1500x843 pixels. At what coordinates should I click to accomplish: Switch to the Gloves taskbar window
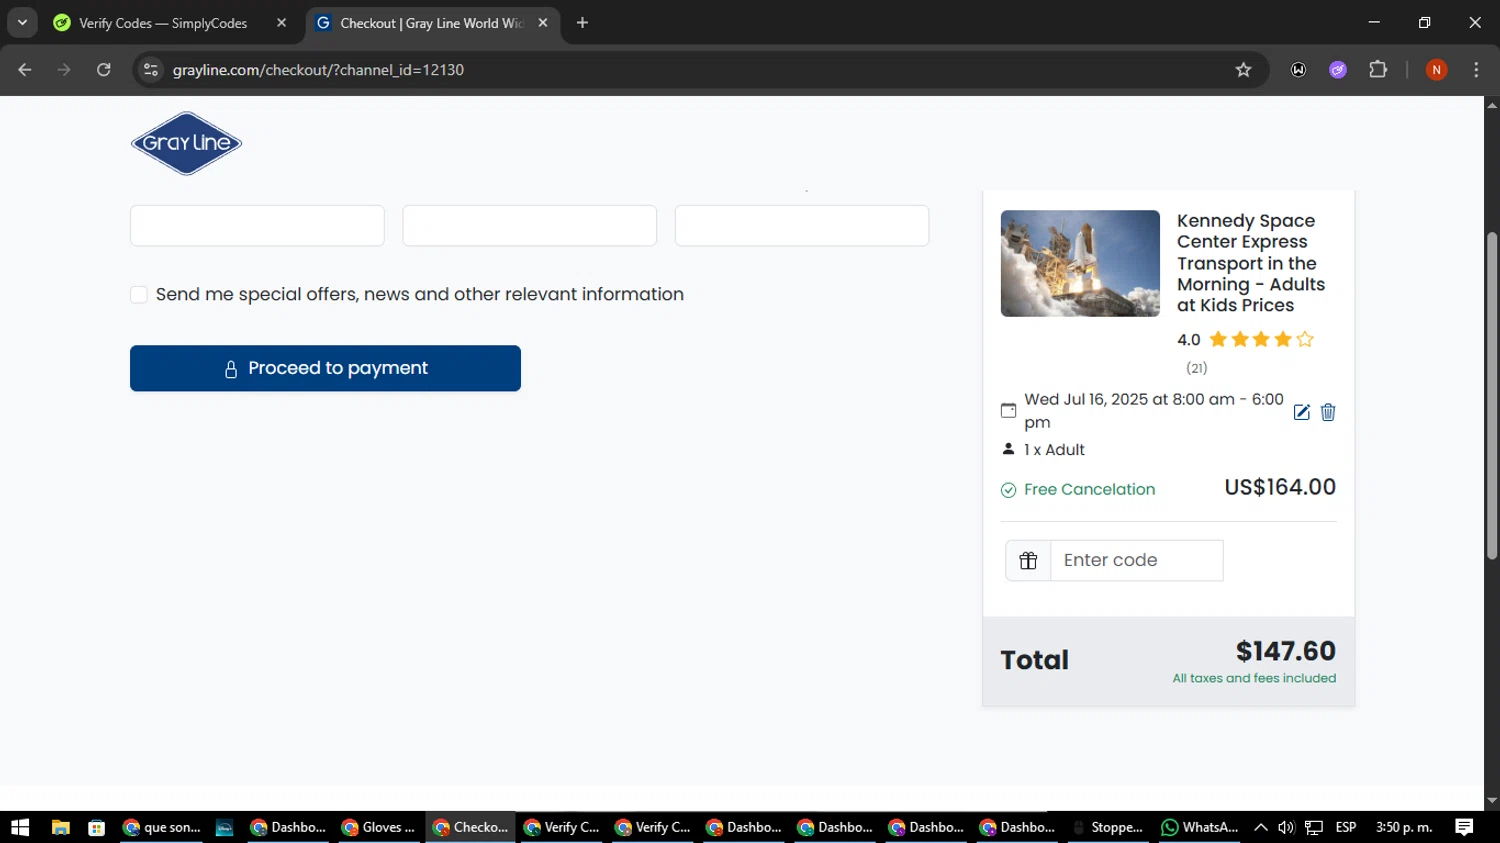point(379,827)
